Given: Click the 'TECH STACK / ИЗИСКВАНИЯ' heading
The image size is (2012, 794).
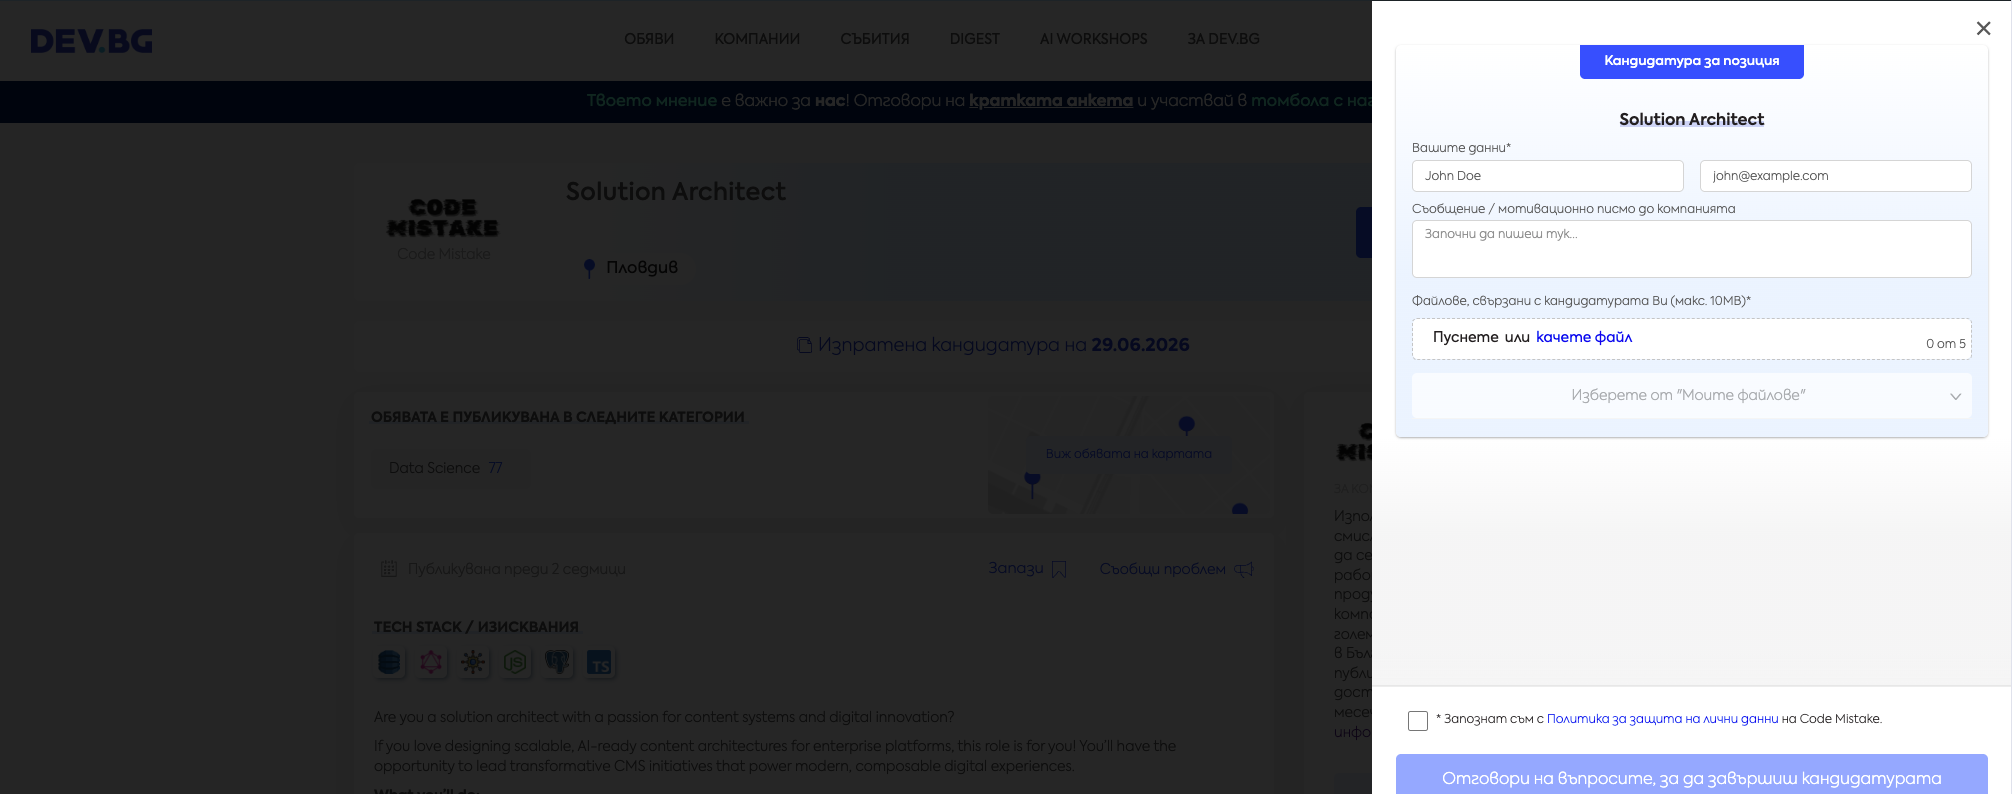Looking at the screenshot, I should (476, 627).
